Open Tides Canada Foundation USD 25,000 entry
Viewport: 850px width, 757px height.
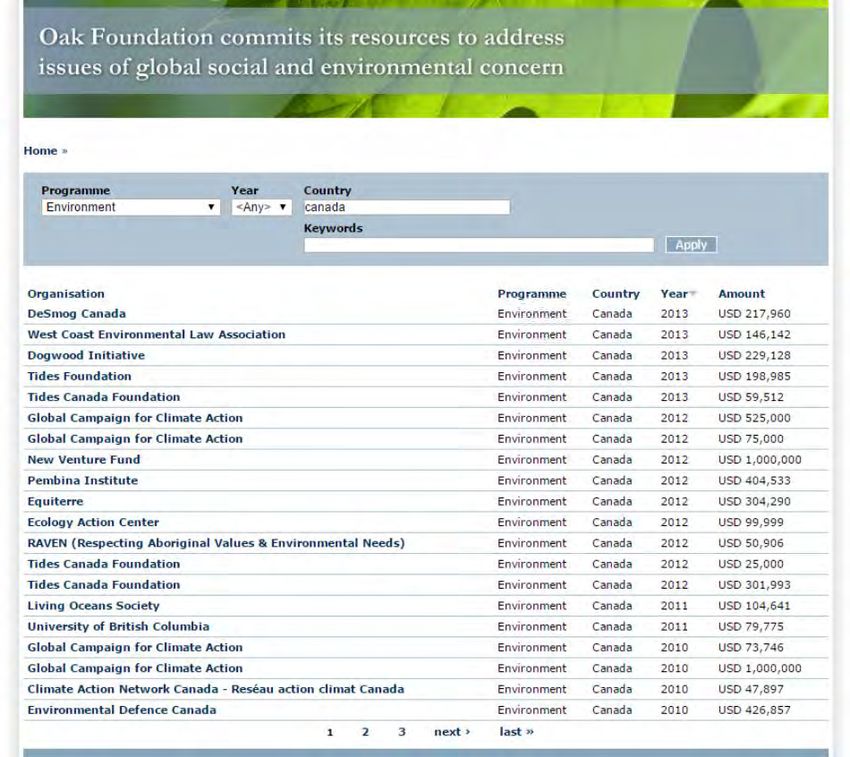tap(104, 564)
